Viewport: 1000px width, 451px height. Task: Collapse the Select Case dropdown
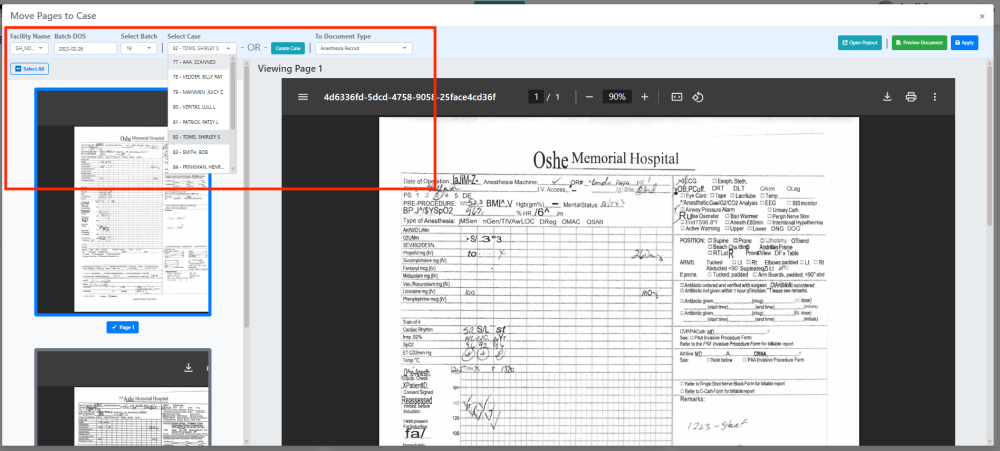point(202,48)
